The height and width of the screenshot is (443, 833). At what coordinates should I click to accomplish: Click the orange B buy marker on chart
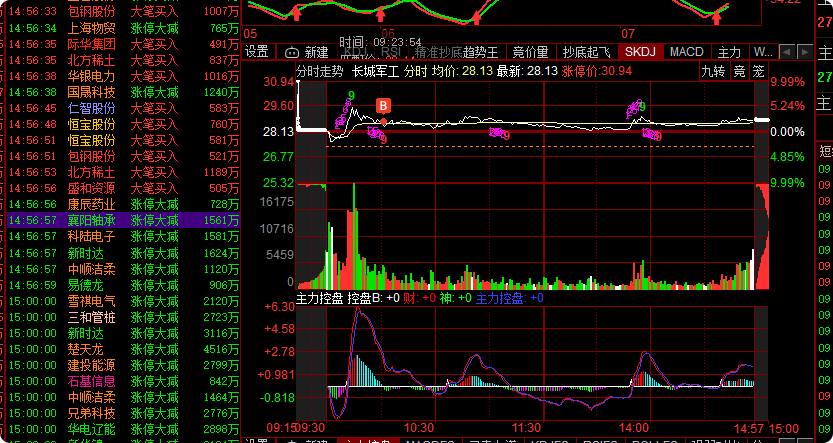coord(384,106)
